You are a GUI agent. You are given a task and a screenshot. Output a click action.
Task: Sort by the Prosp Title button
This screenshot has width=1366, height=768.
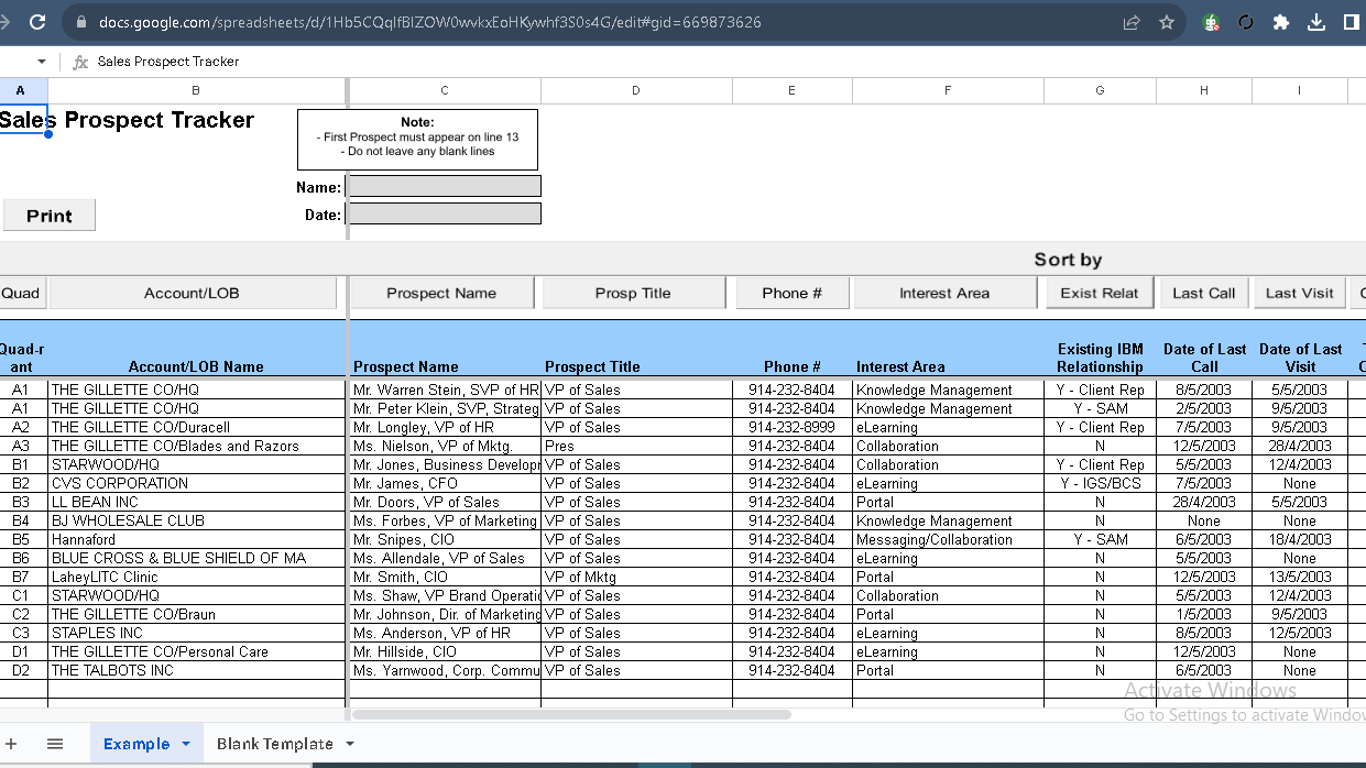(633, 293)
